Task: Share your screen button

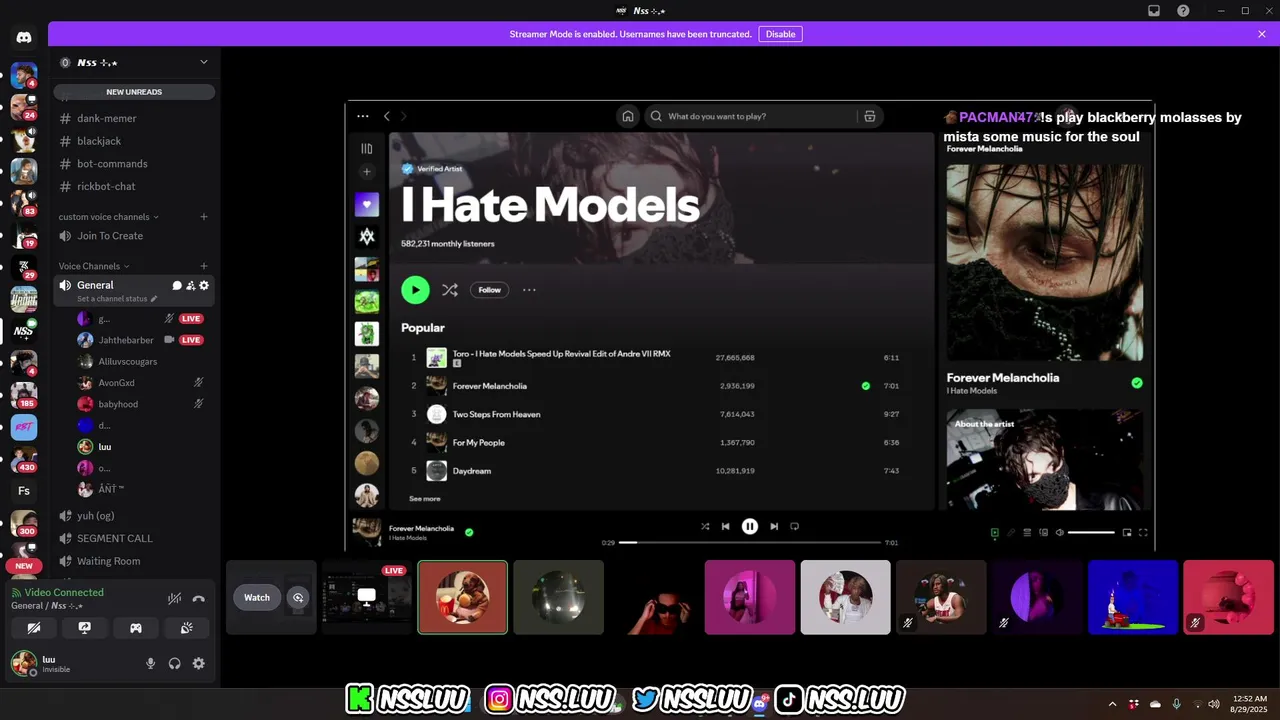Action: (85, 628)
